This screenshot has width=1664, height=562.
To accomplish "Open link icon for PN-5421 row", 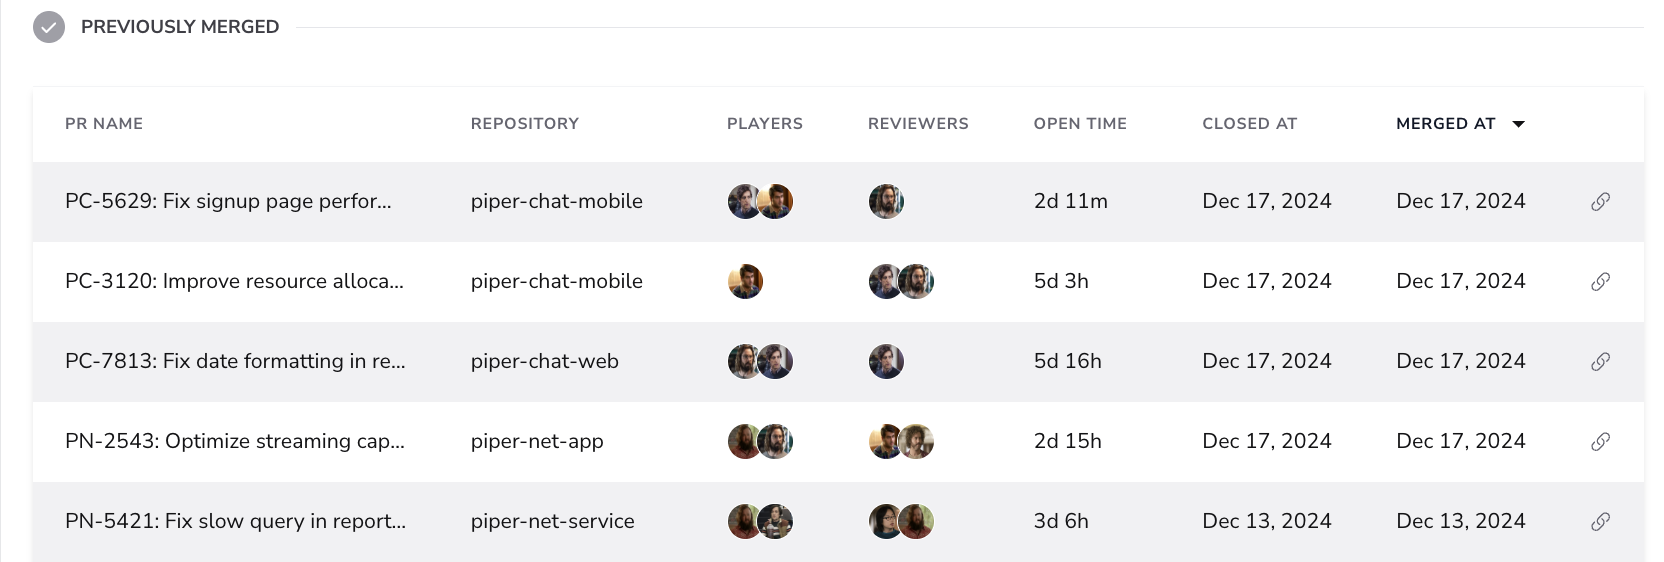I will (x=1600, y=522).
